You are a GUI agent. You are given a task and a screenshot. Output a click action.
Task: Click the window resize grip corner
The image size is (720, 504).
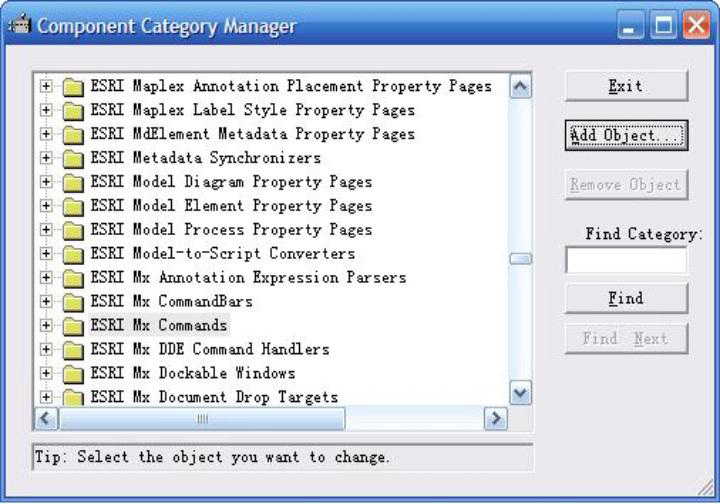[x=706, y=487]
